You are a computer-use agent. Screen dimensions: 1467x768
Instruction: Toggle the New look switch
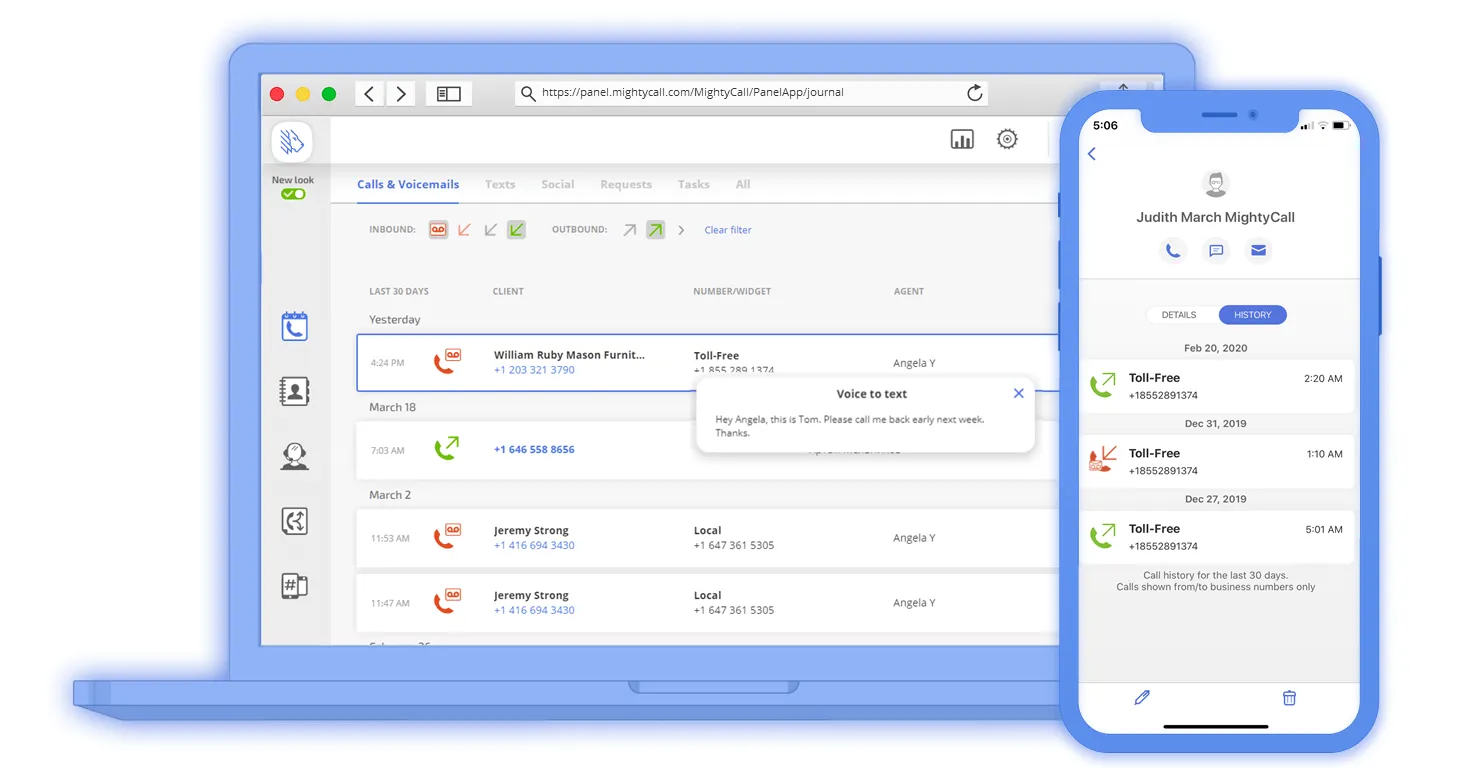[x=293, y=194]
